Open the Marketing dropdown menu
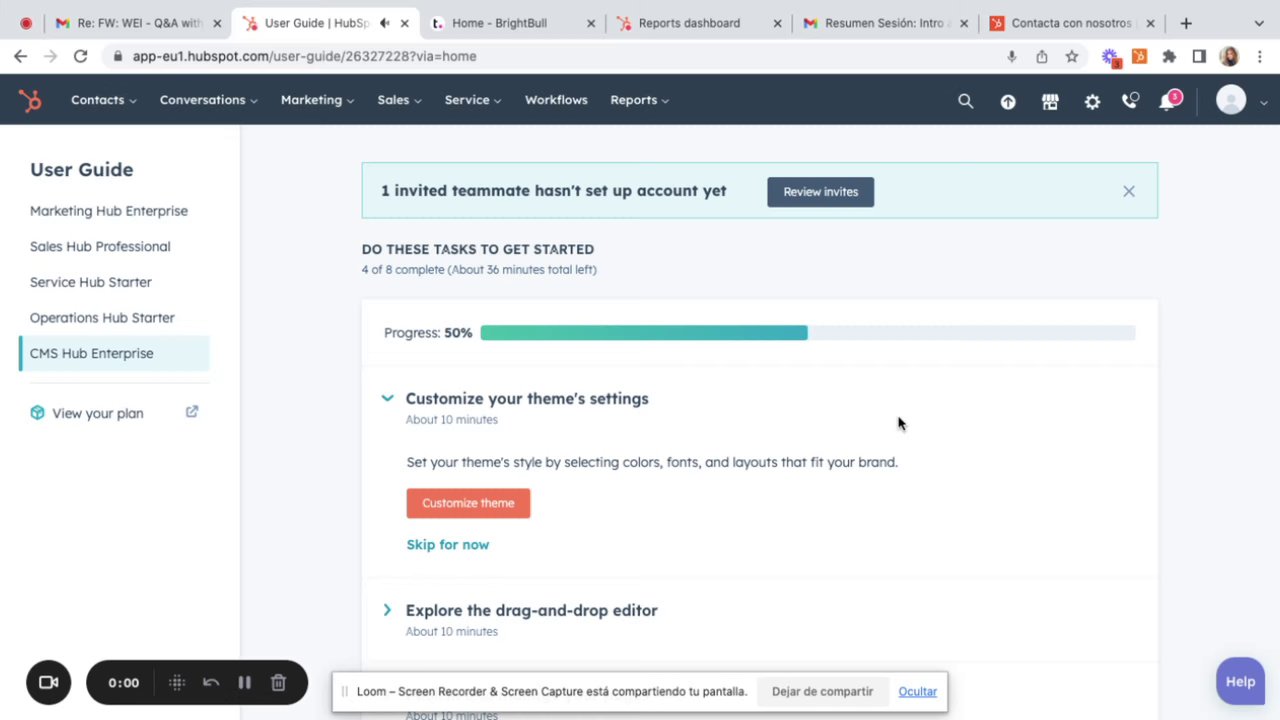 (318, 100)
